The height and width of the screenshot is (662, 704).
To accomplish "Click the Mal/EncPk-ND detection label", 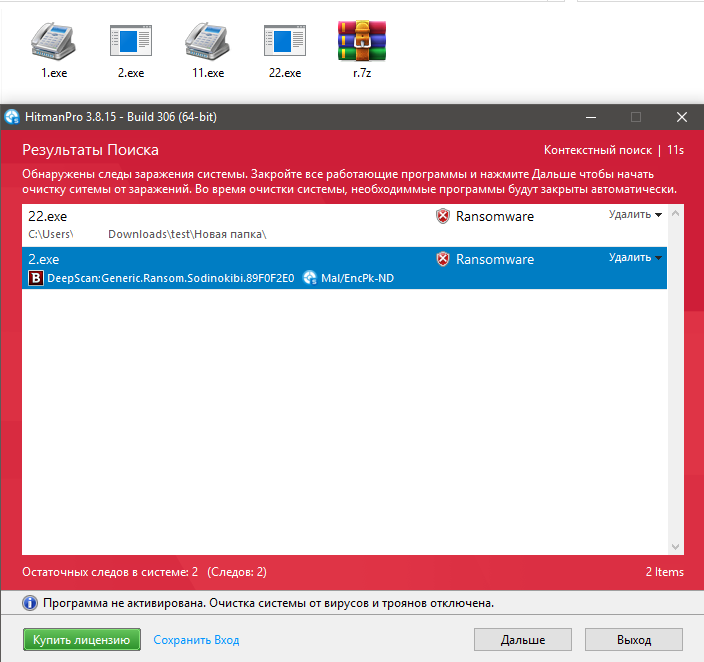I will click(x=357, y=278).
